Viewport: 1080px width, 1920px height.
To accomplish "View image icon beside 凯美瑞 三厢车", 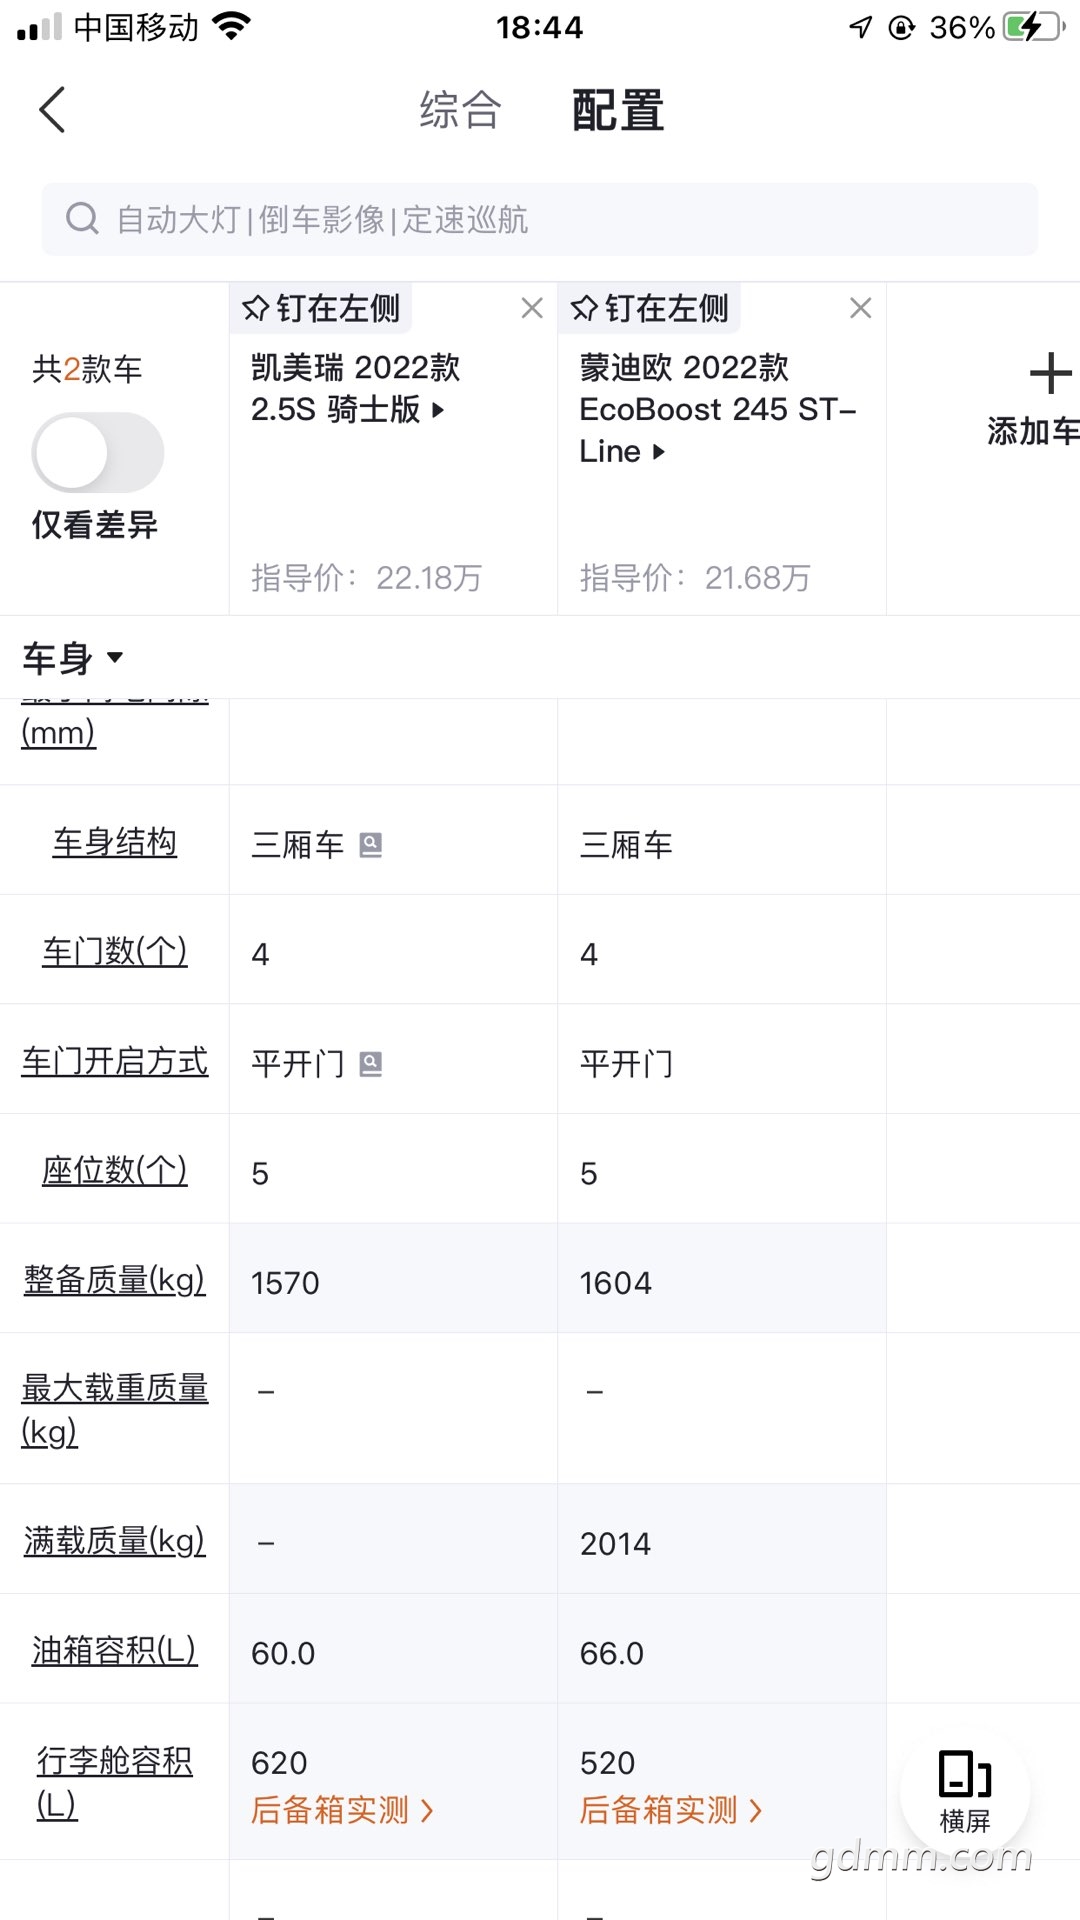I will coord(371,845).
